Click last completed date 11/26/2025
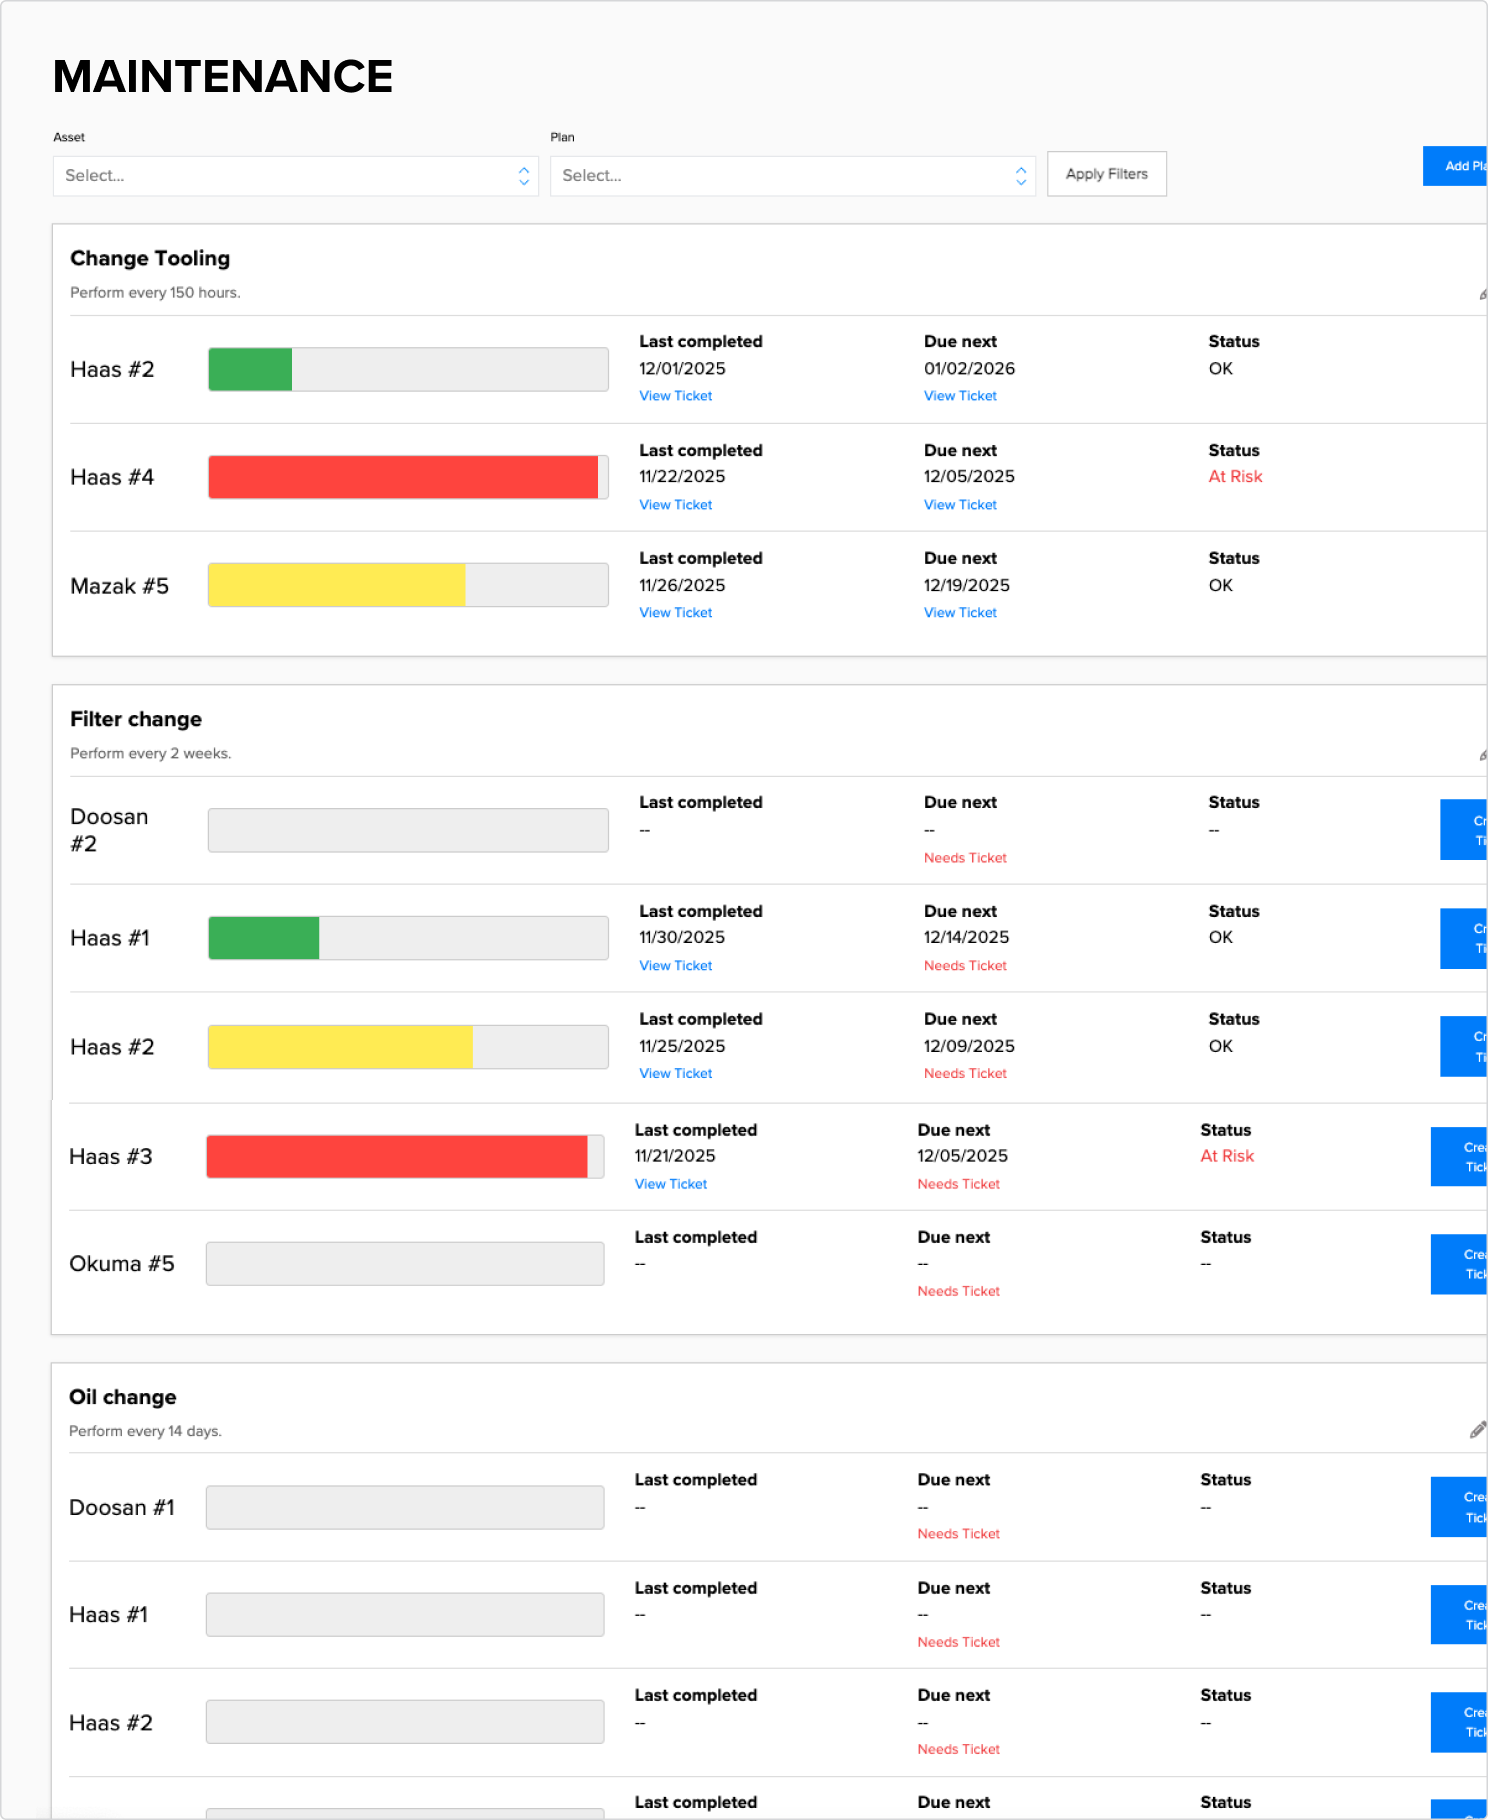 point(682,586)
